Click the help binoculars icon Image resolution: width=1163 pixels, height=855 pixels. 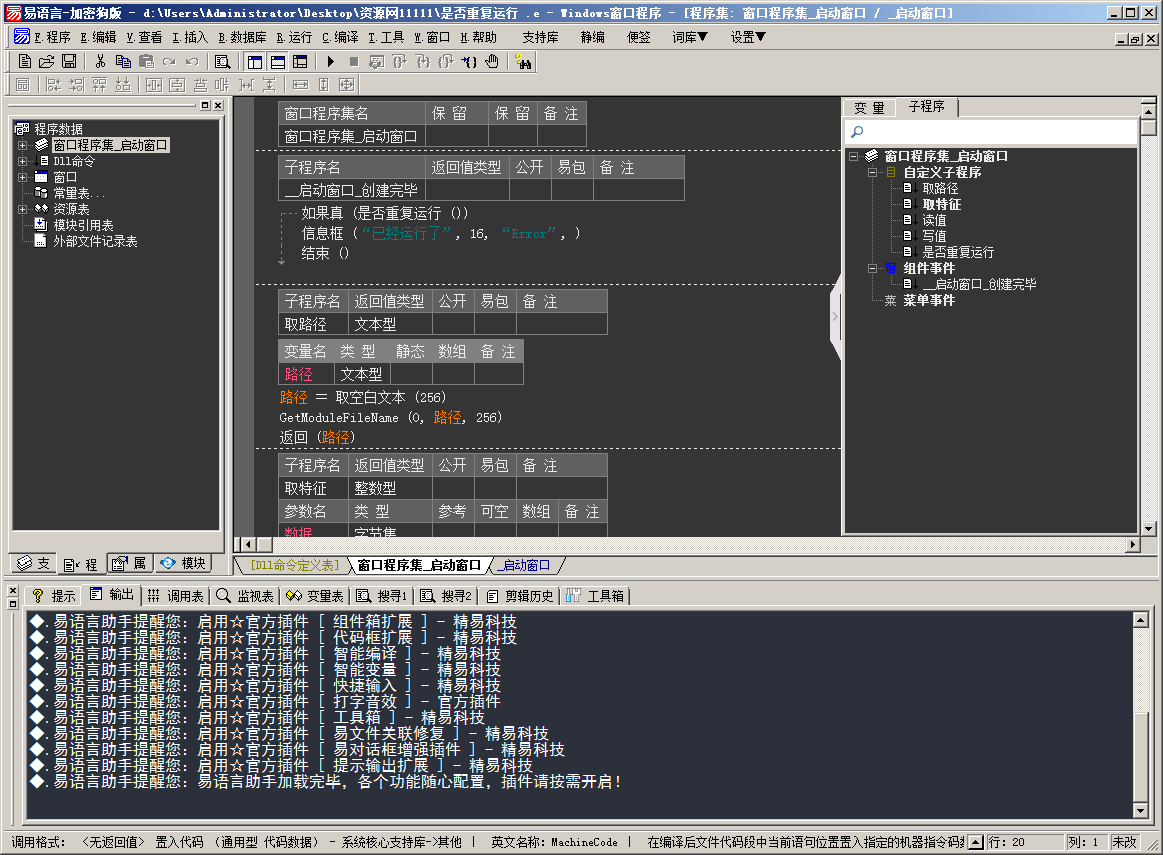(523, 62)
